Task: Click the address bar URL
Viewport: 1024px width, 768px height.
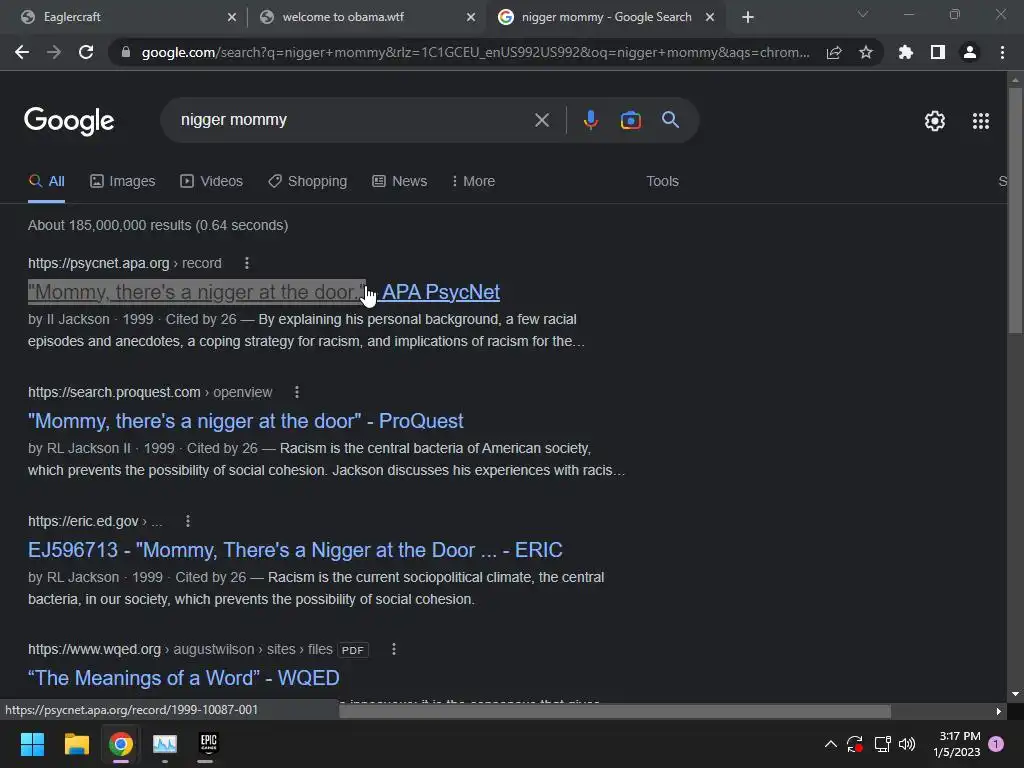Action: 475,52
